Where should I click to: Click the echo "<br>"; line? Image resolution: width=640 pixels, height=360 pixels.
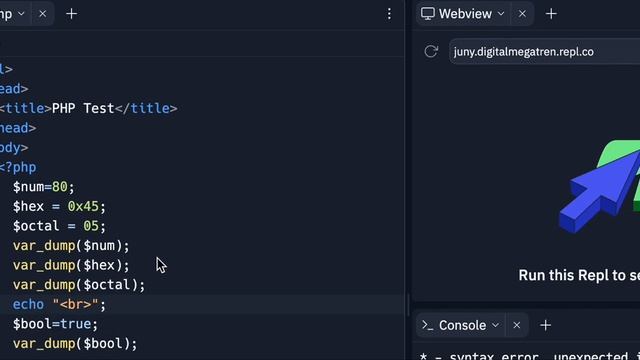pyautogui.click(x=59, y=304)
